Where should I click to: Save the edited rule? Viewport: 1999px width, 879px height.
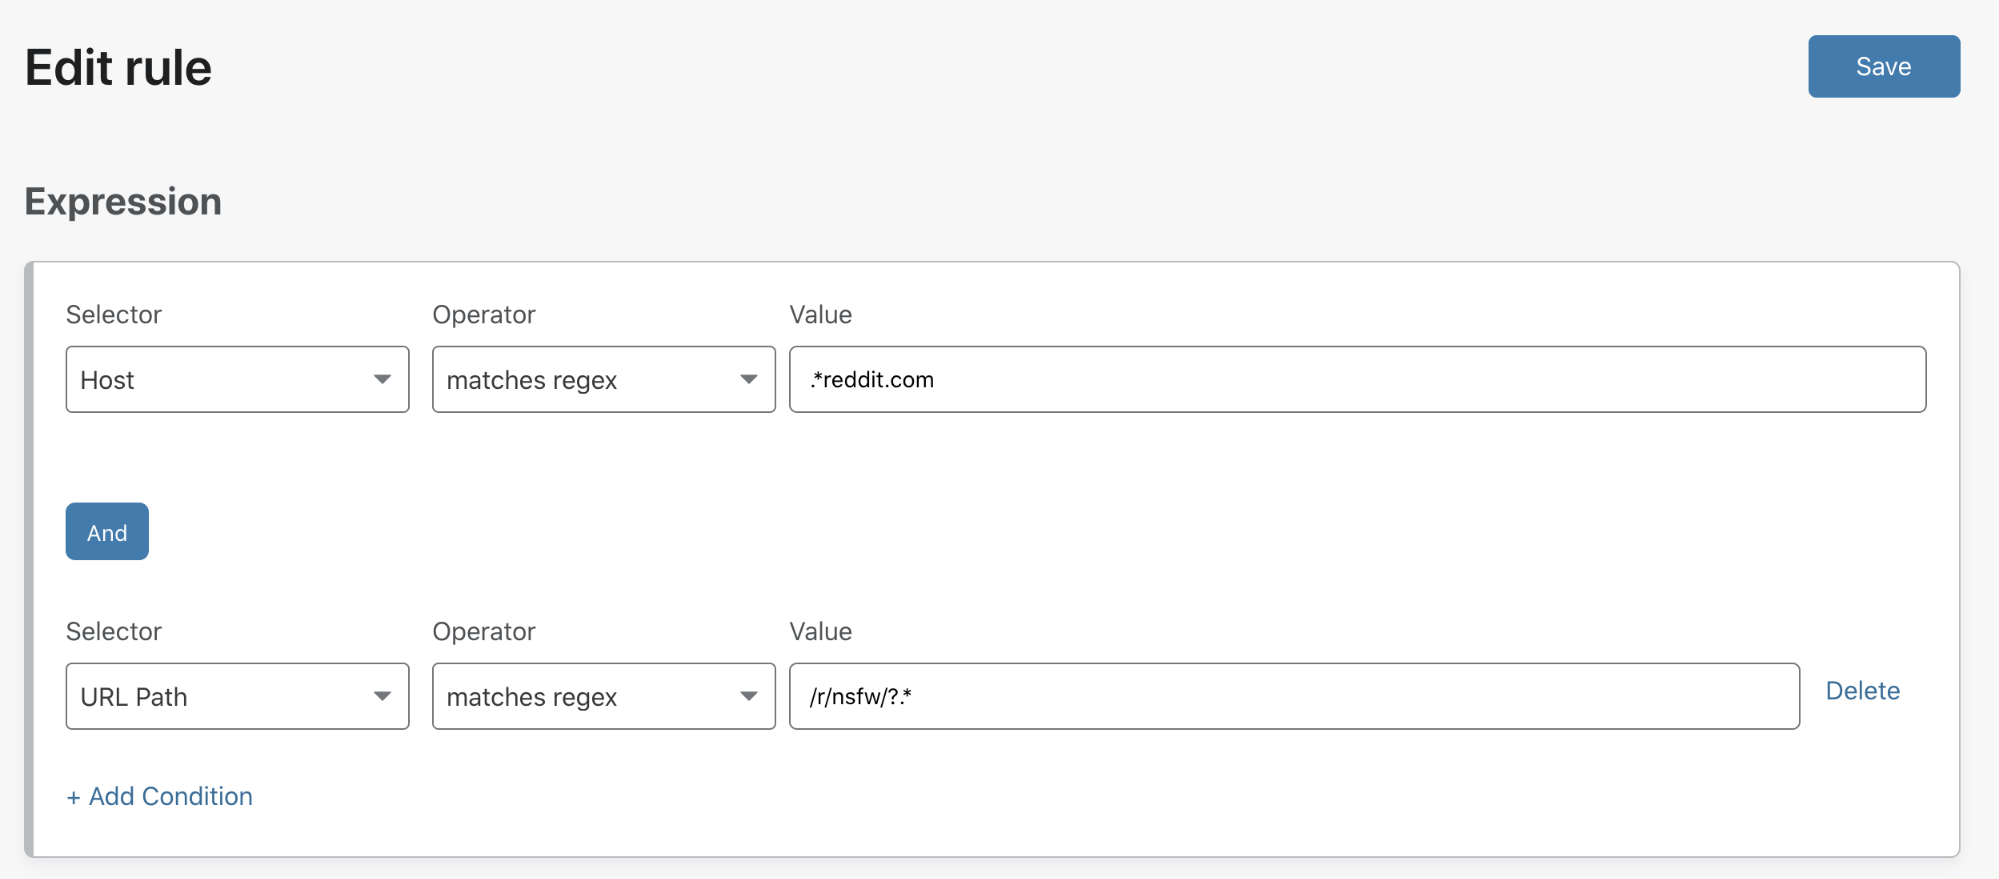click(x=1883, y=66)
